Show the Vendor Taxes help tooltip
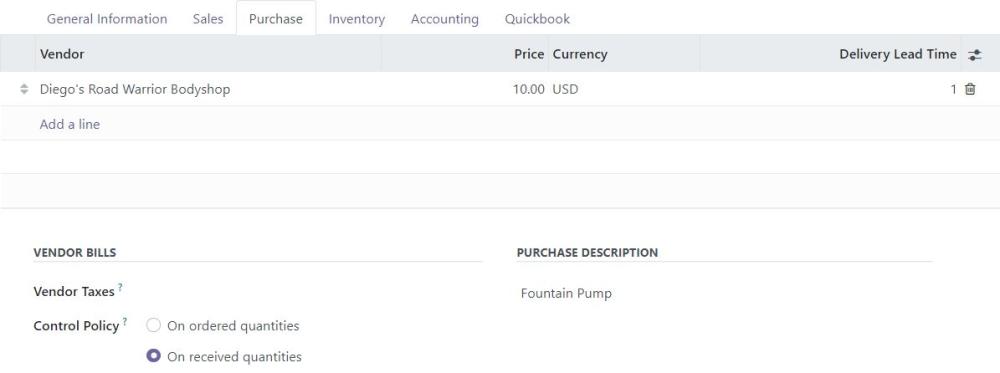This screenshot has height=373, width=1000. pos(120,288)
